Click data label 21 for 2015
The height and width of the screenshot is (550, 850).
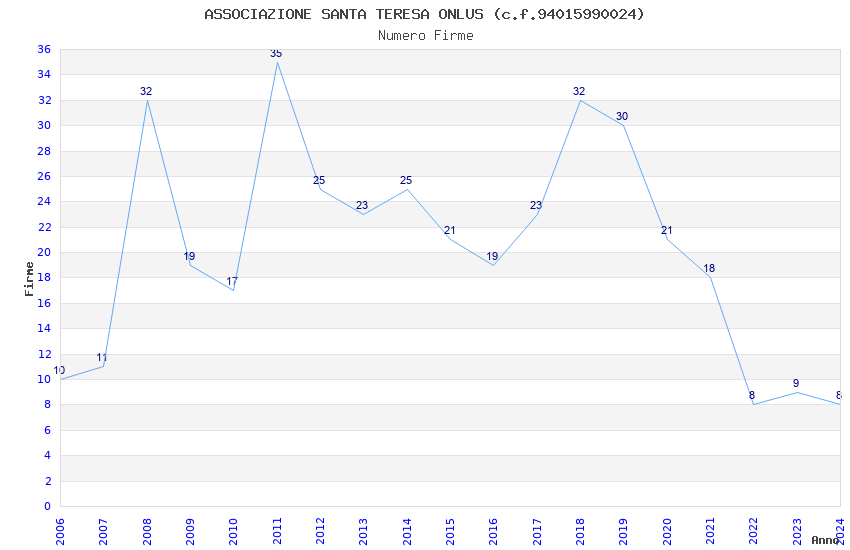449,230
